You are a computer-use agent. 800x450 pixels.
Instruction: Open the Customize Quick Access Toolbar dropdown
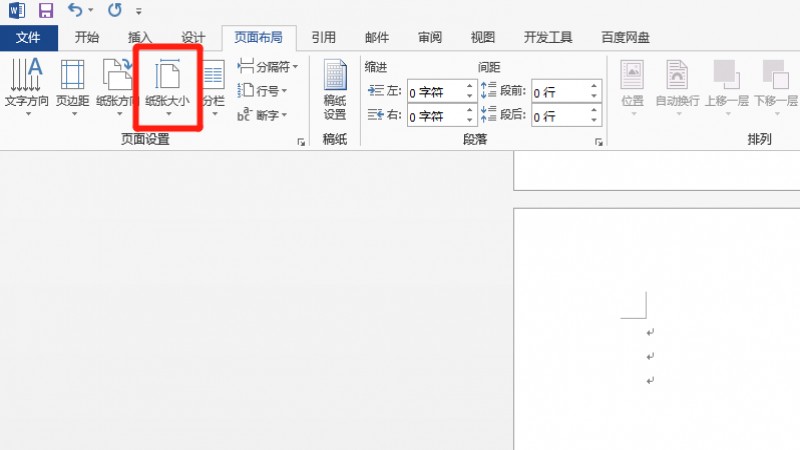[138, 11]
